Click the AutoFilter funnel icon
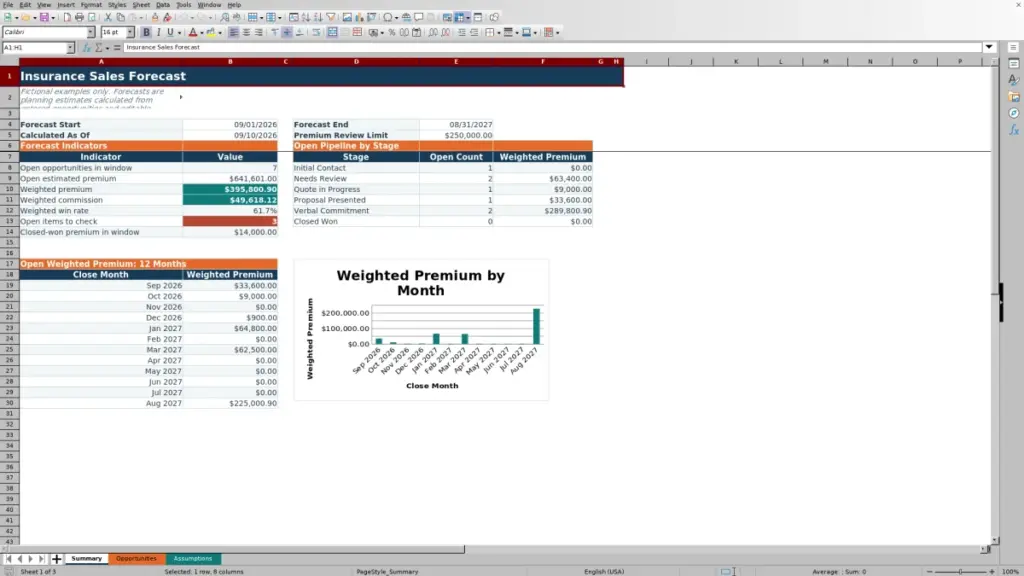Viewport: 1024px width, 576px height. click(x=331, y=18)
